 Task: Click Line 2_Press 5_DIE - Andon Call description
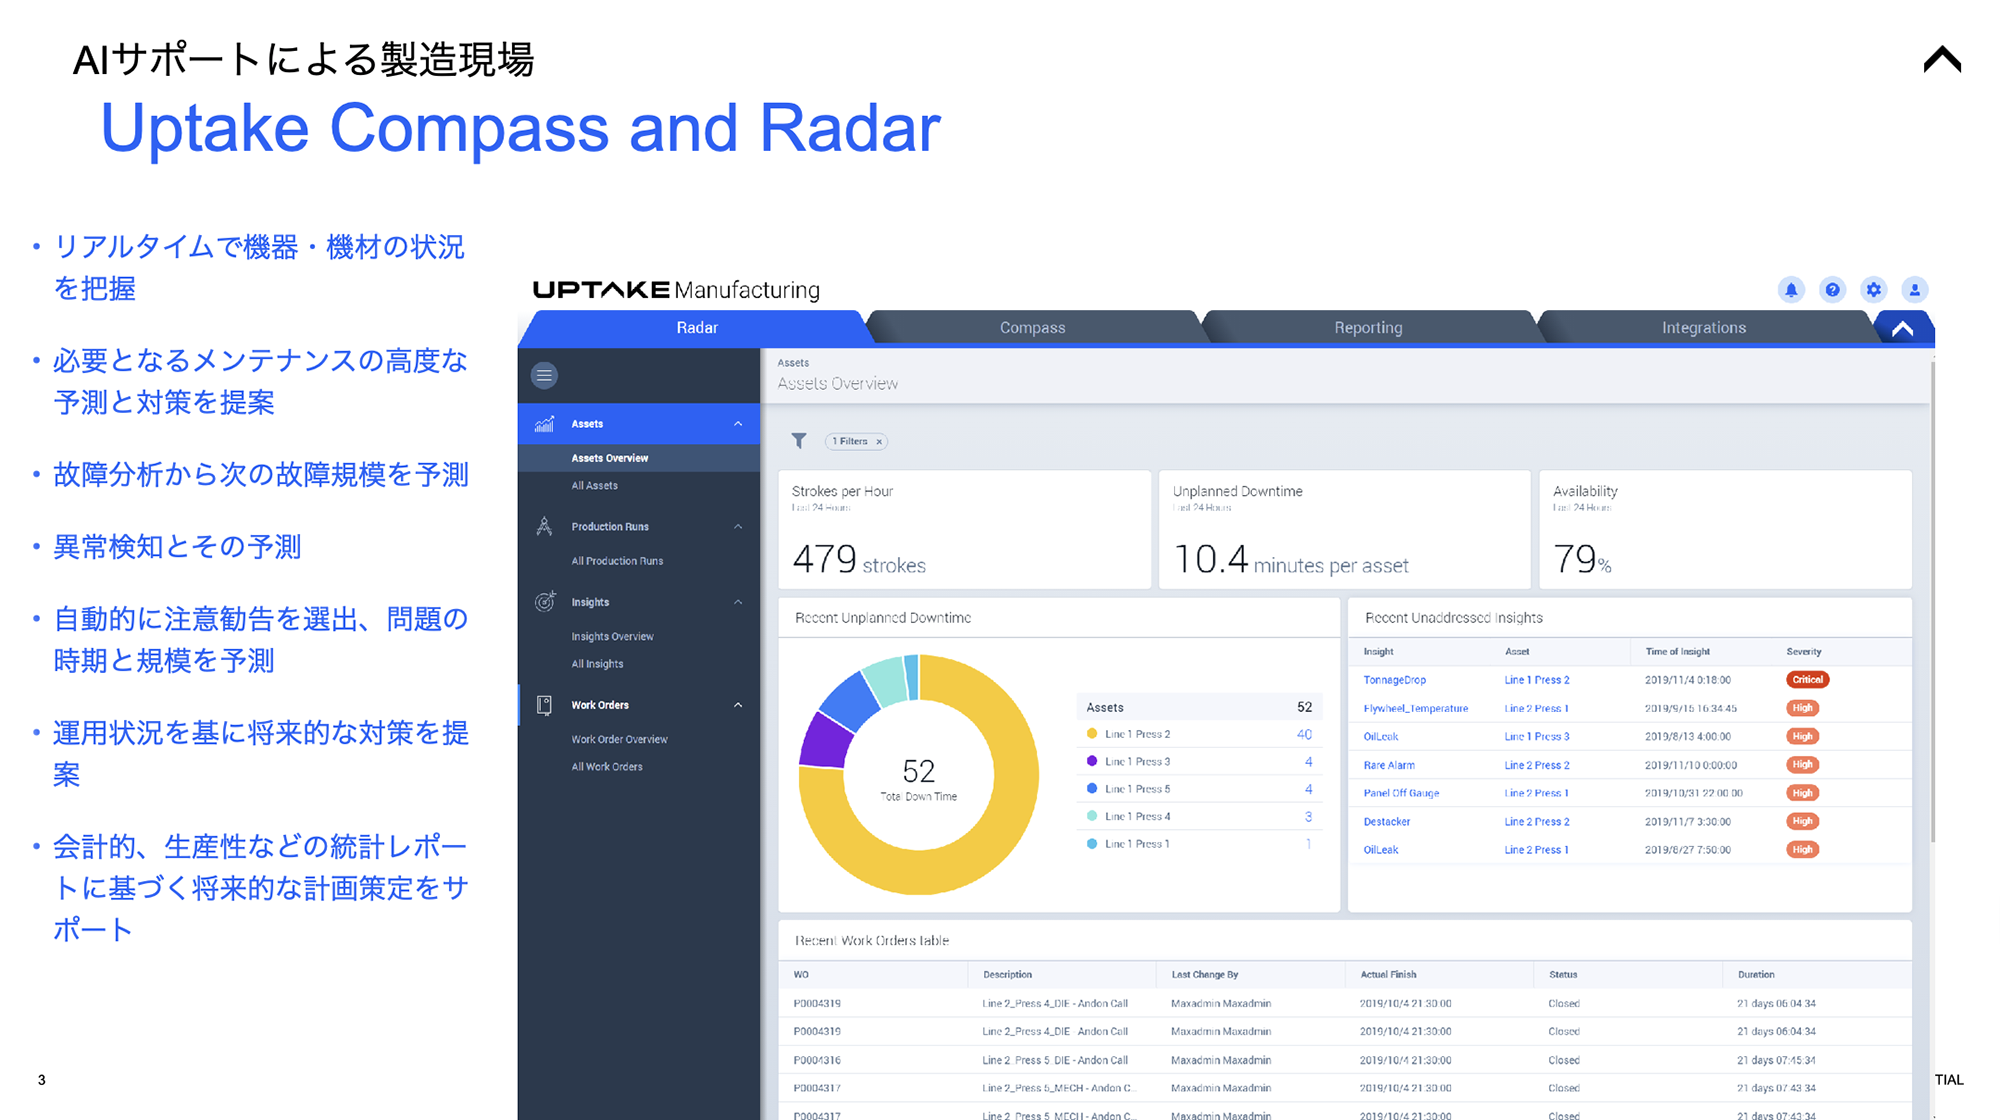pyautogui.click(x=1055, y=1060)
